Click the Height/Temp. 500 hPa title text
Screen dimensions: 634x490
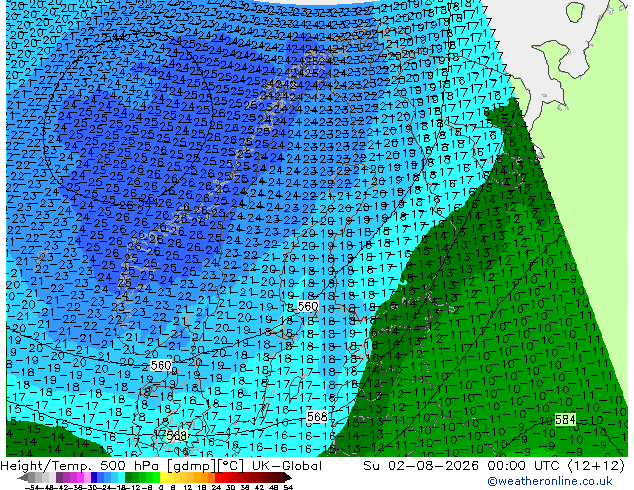[81, 466]
